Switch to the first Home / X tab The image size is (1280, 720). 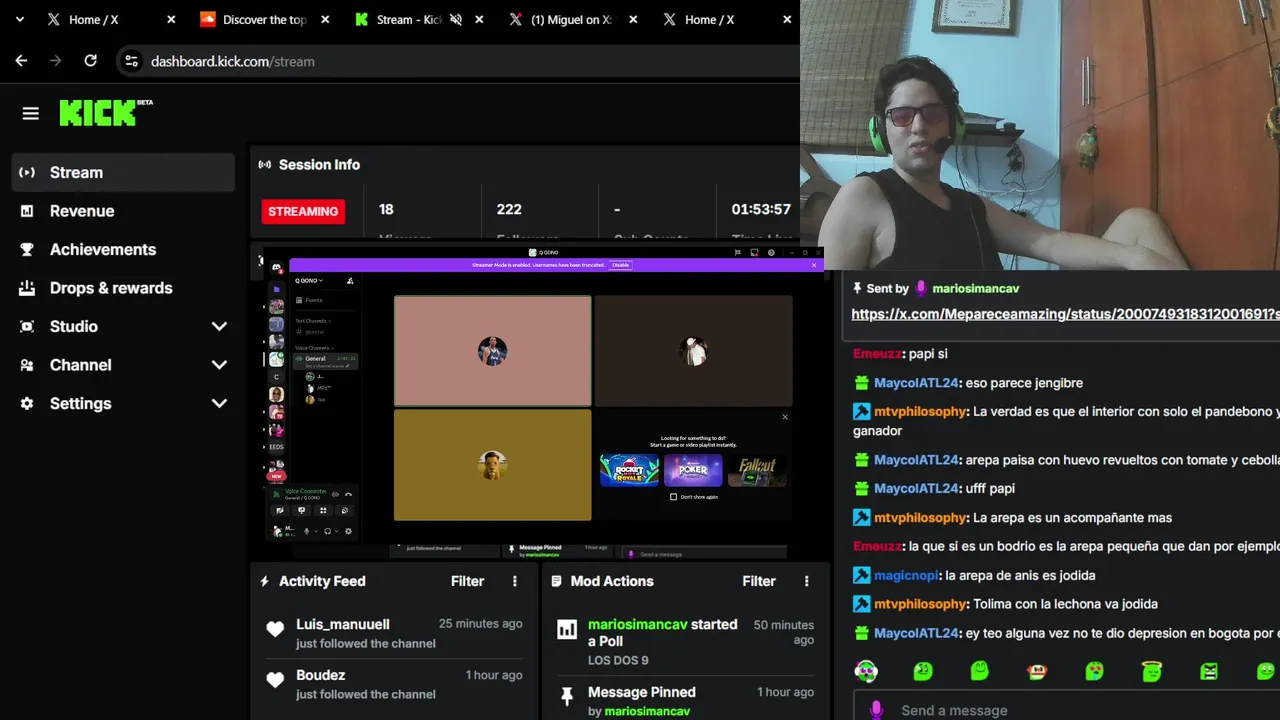(110, 19)
